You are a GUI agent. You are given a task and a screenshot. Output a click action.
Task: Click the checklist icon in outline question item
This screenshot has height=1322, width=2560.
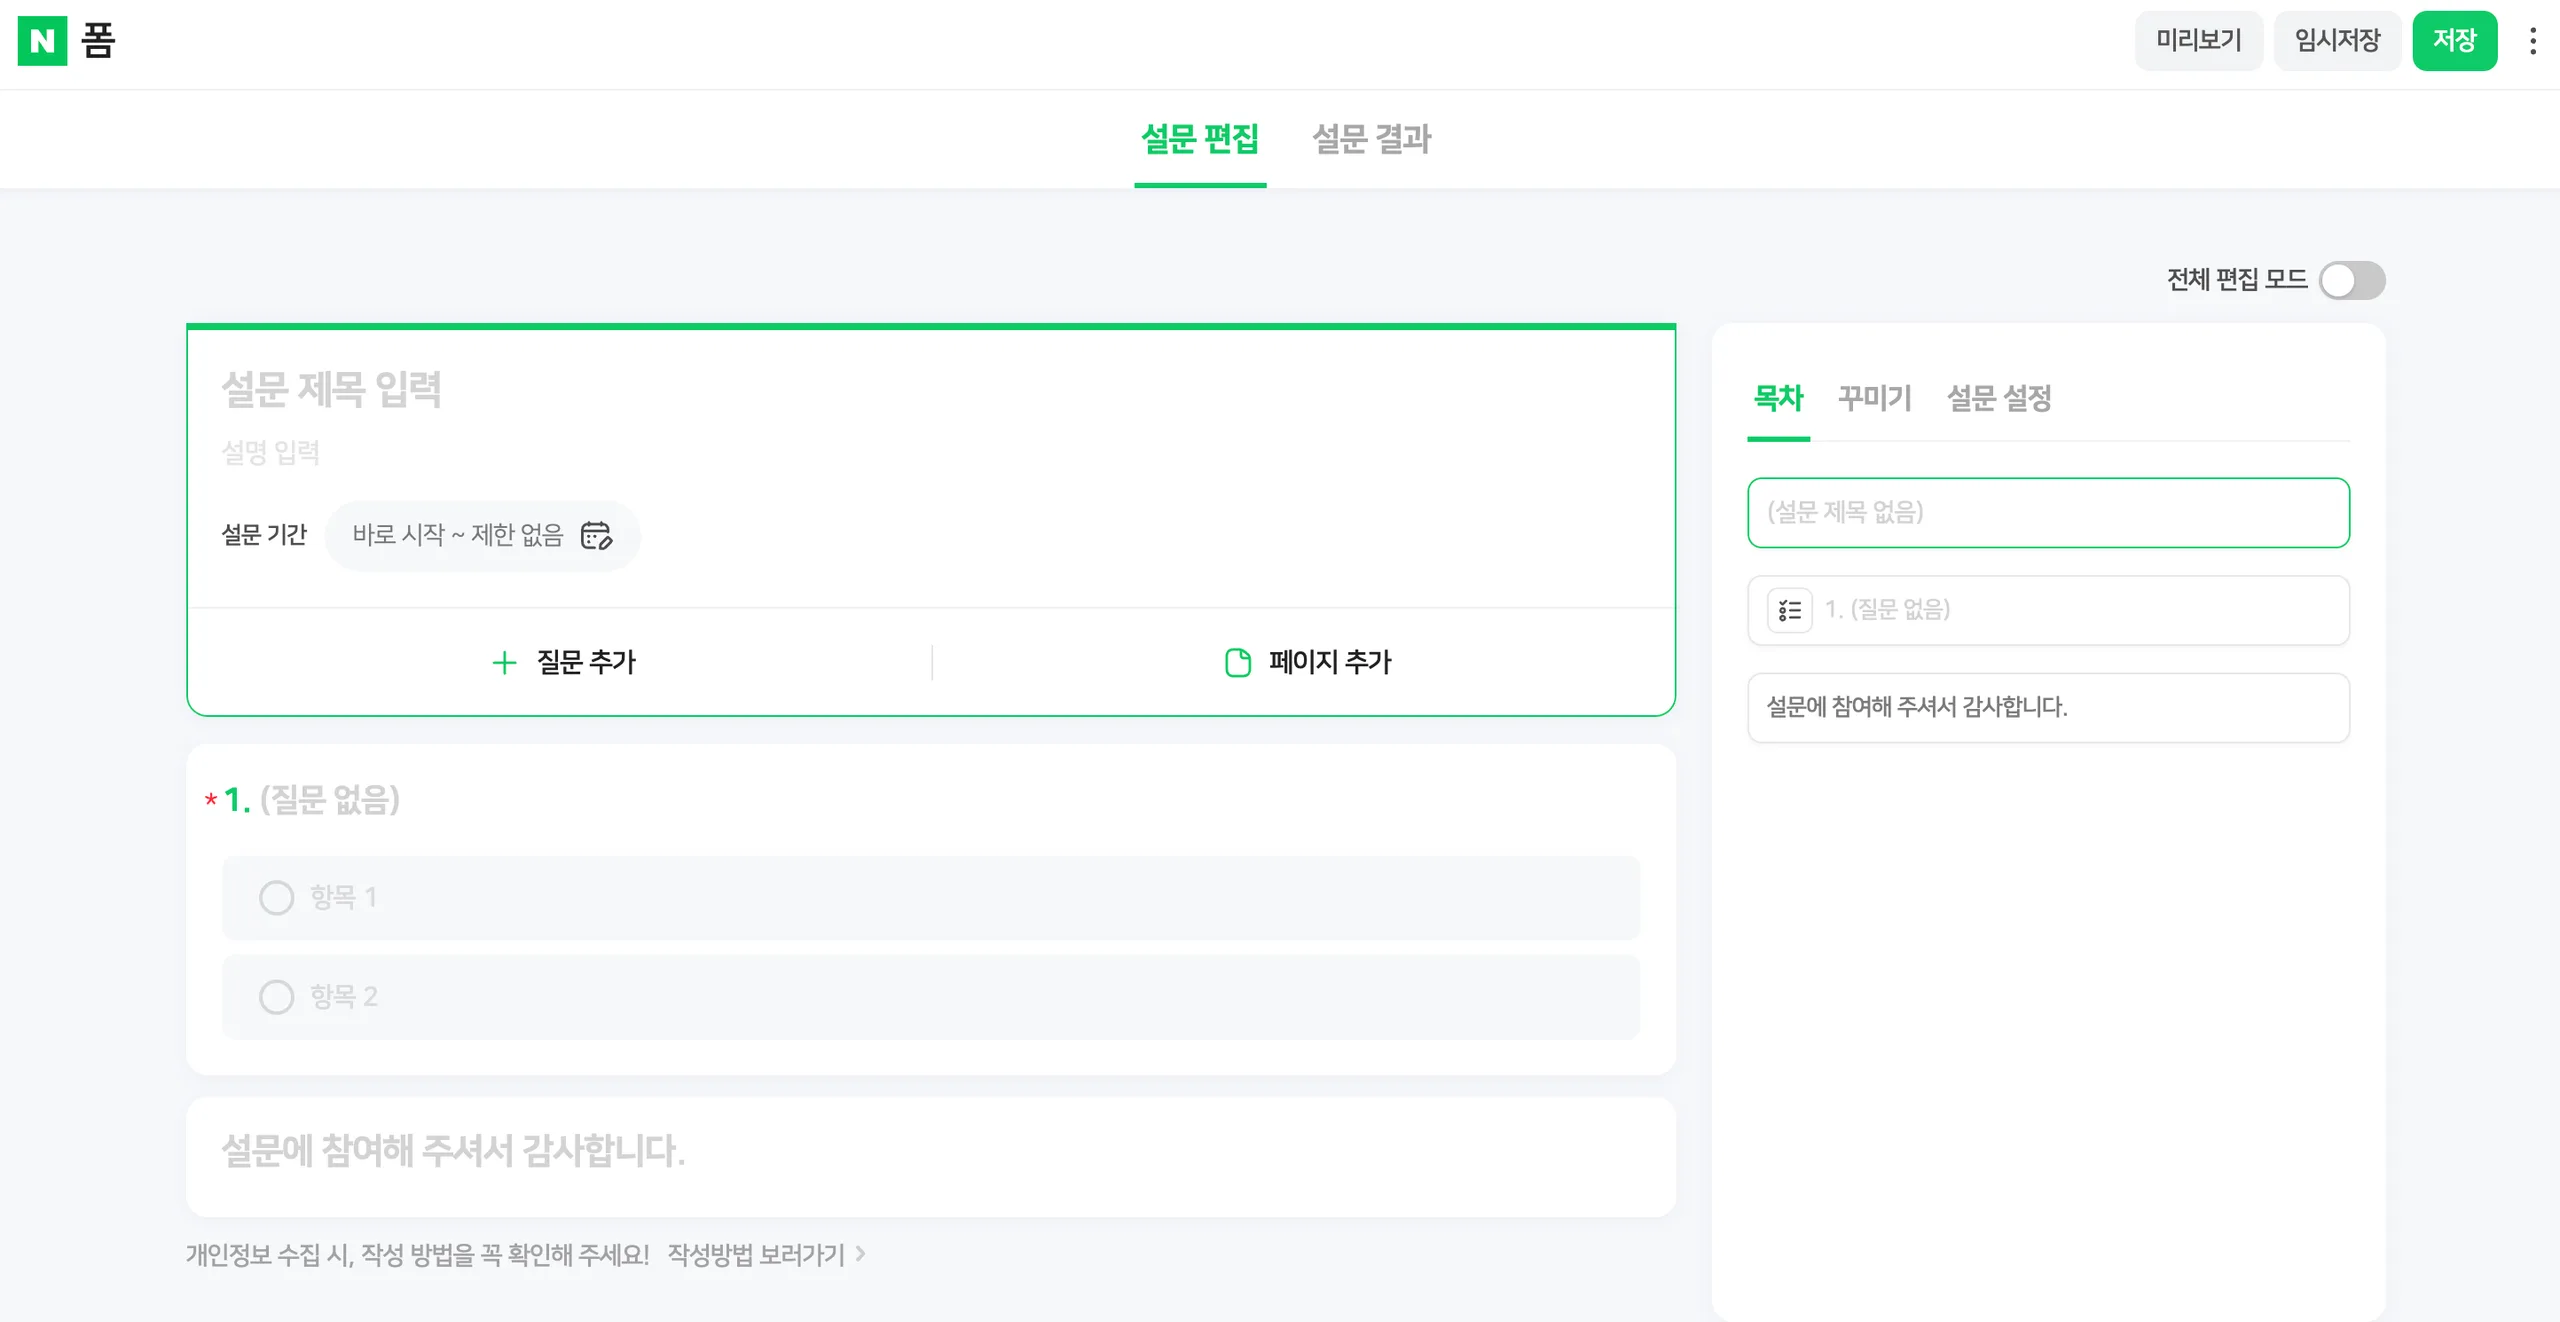pos(1790,610)
